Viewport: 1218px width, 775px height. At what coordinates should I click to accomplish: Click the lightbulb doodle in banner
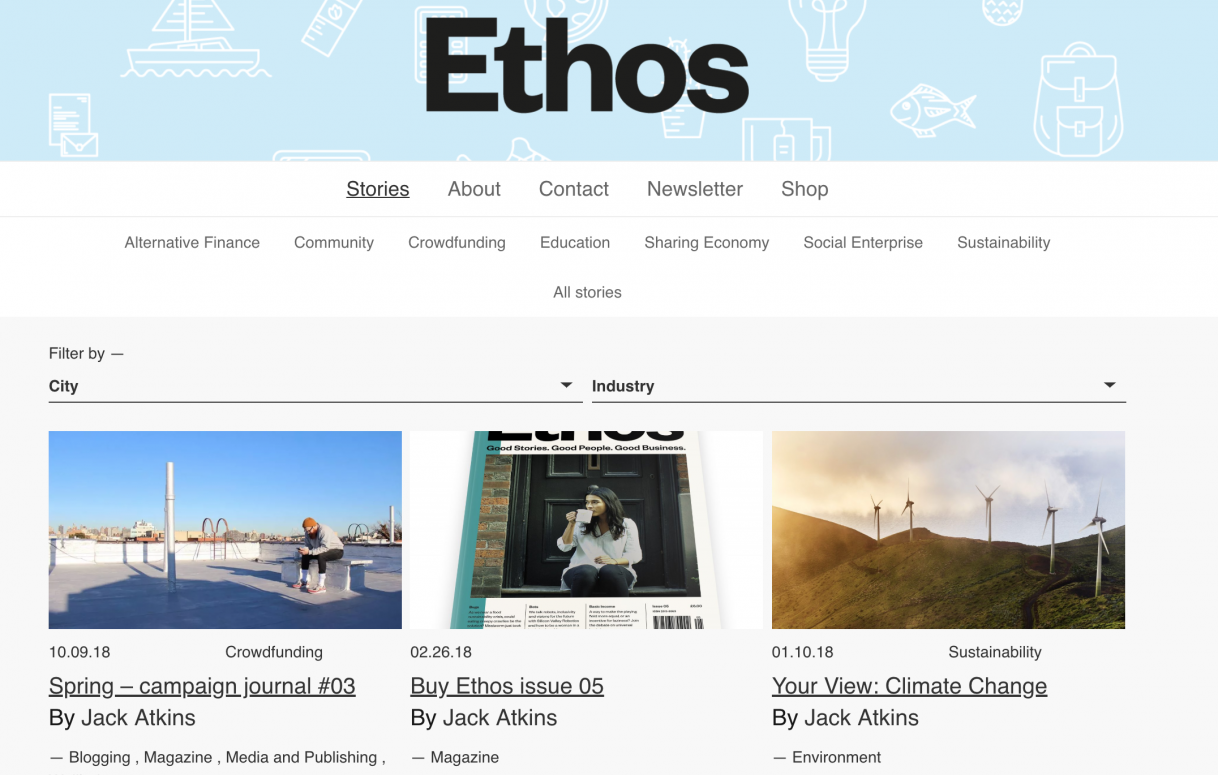827,32
